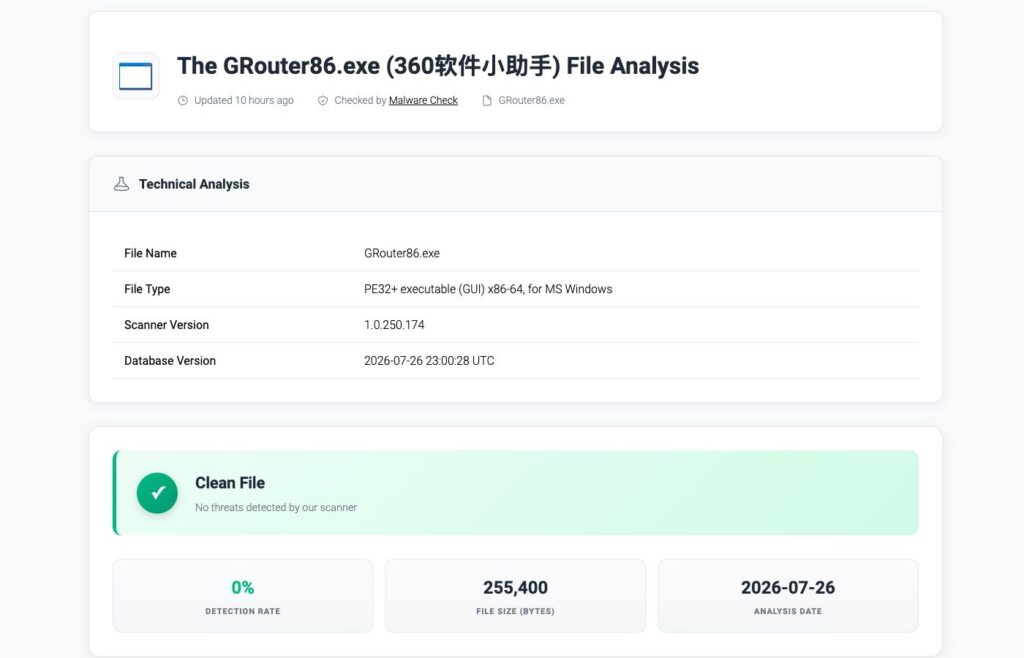Click 'No threats detected by our scanner'
Image resolution: width=1024 pixels, height=658 pixels.
tap(276, 507)
